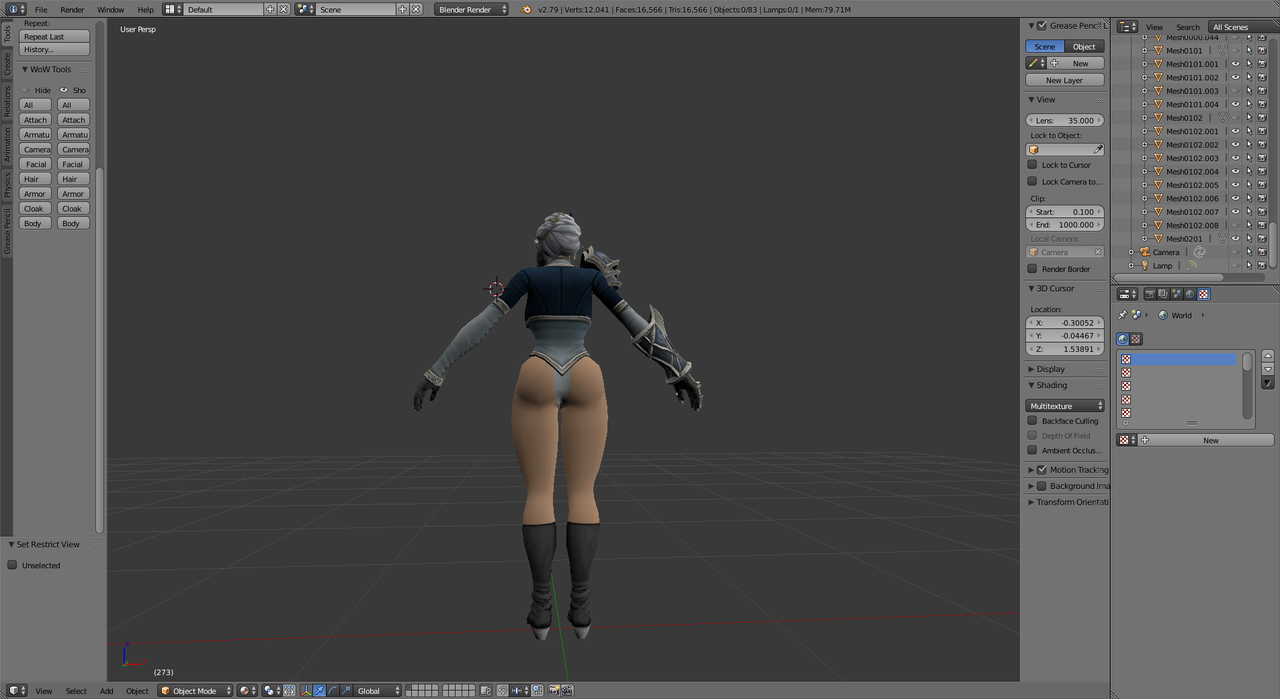Expand the Camera item in outliner
The height and width of the screenshot is (699, 1280).
click(1131, 252)
